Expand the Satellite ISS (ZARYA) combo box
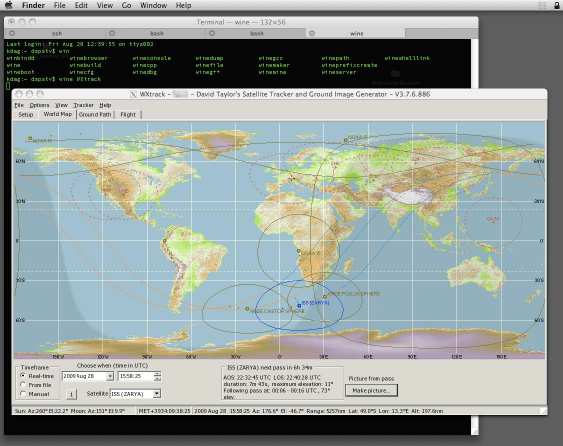This screenshot has height=446, width=563. (x=157, y=394)
